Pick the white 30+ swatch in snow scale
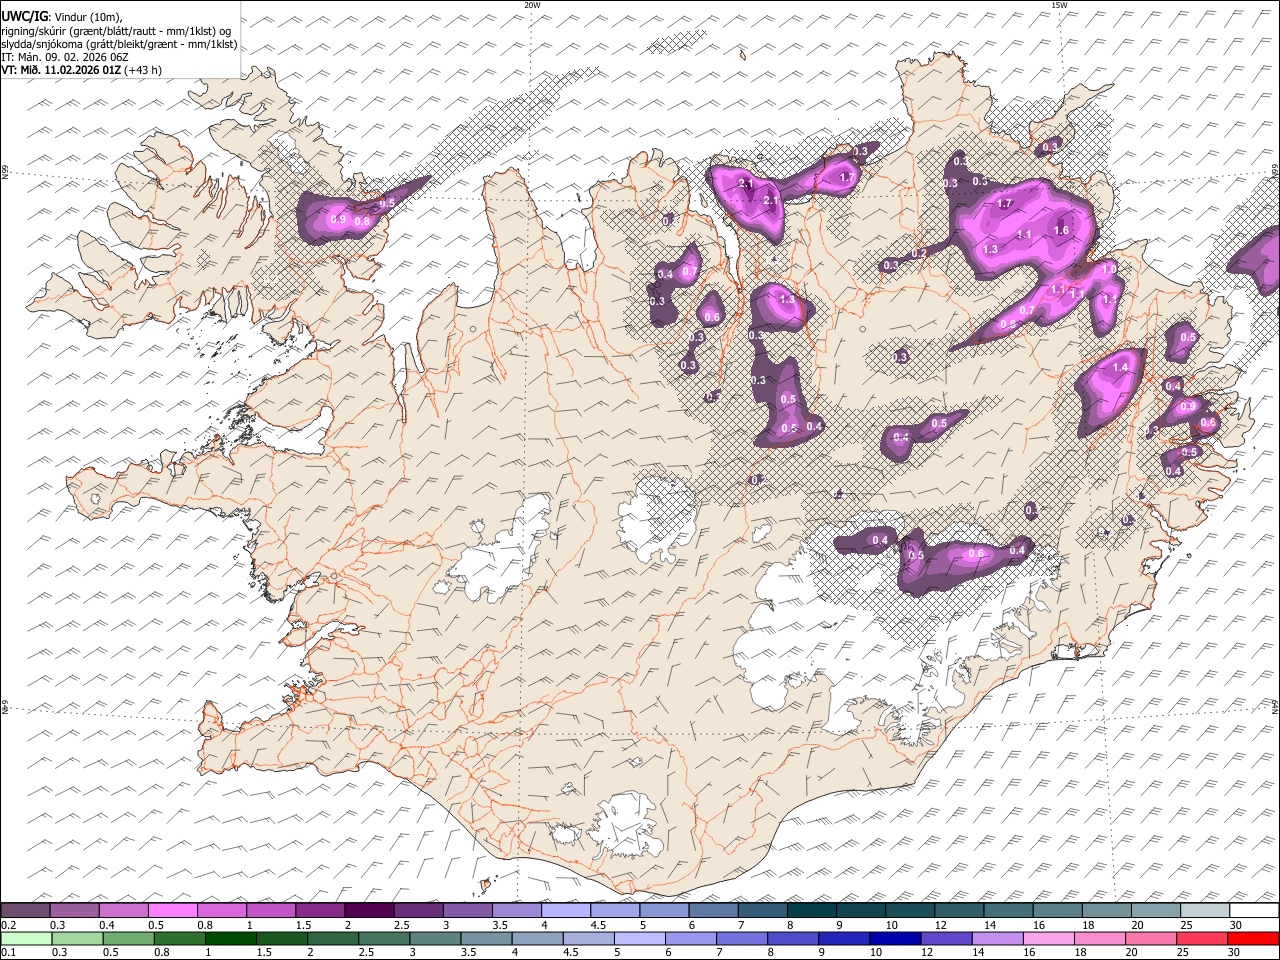Screen dimensions: 1280x960 (x=1254, y=910)
